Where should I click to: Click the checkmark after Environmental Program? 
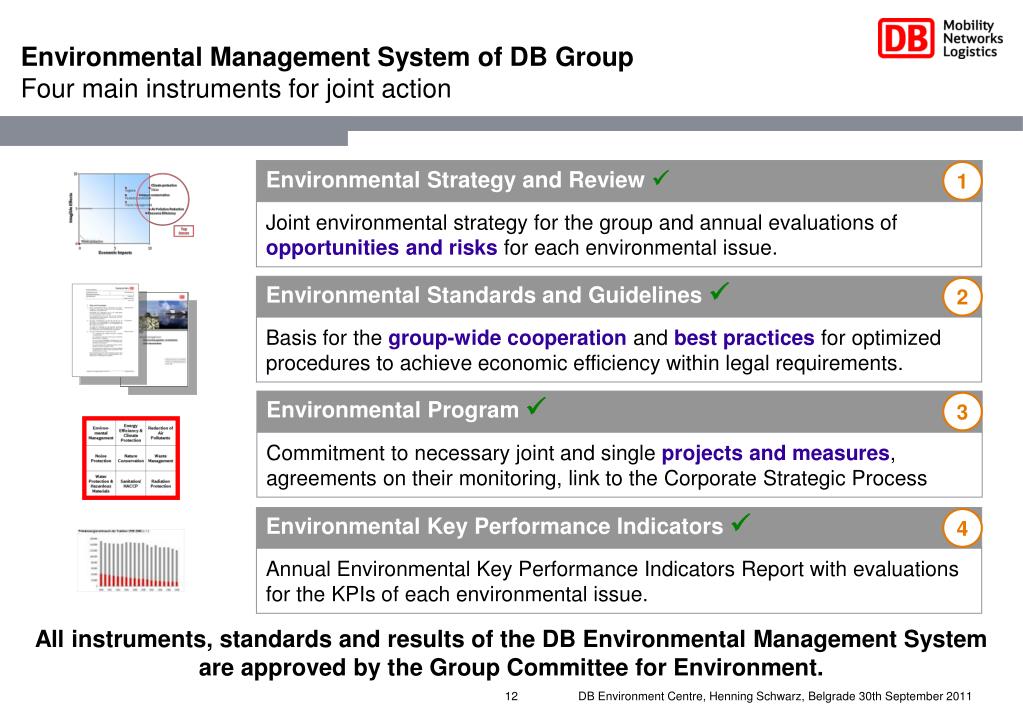536,406
